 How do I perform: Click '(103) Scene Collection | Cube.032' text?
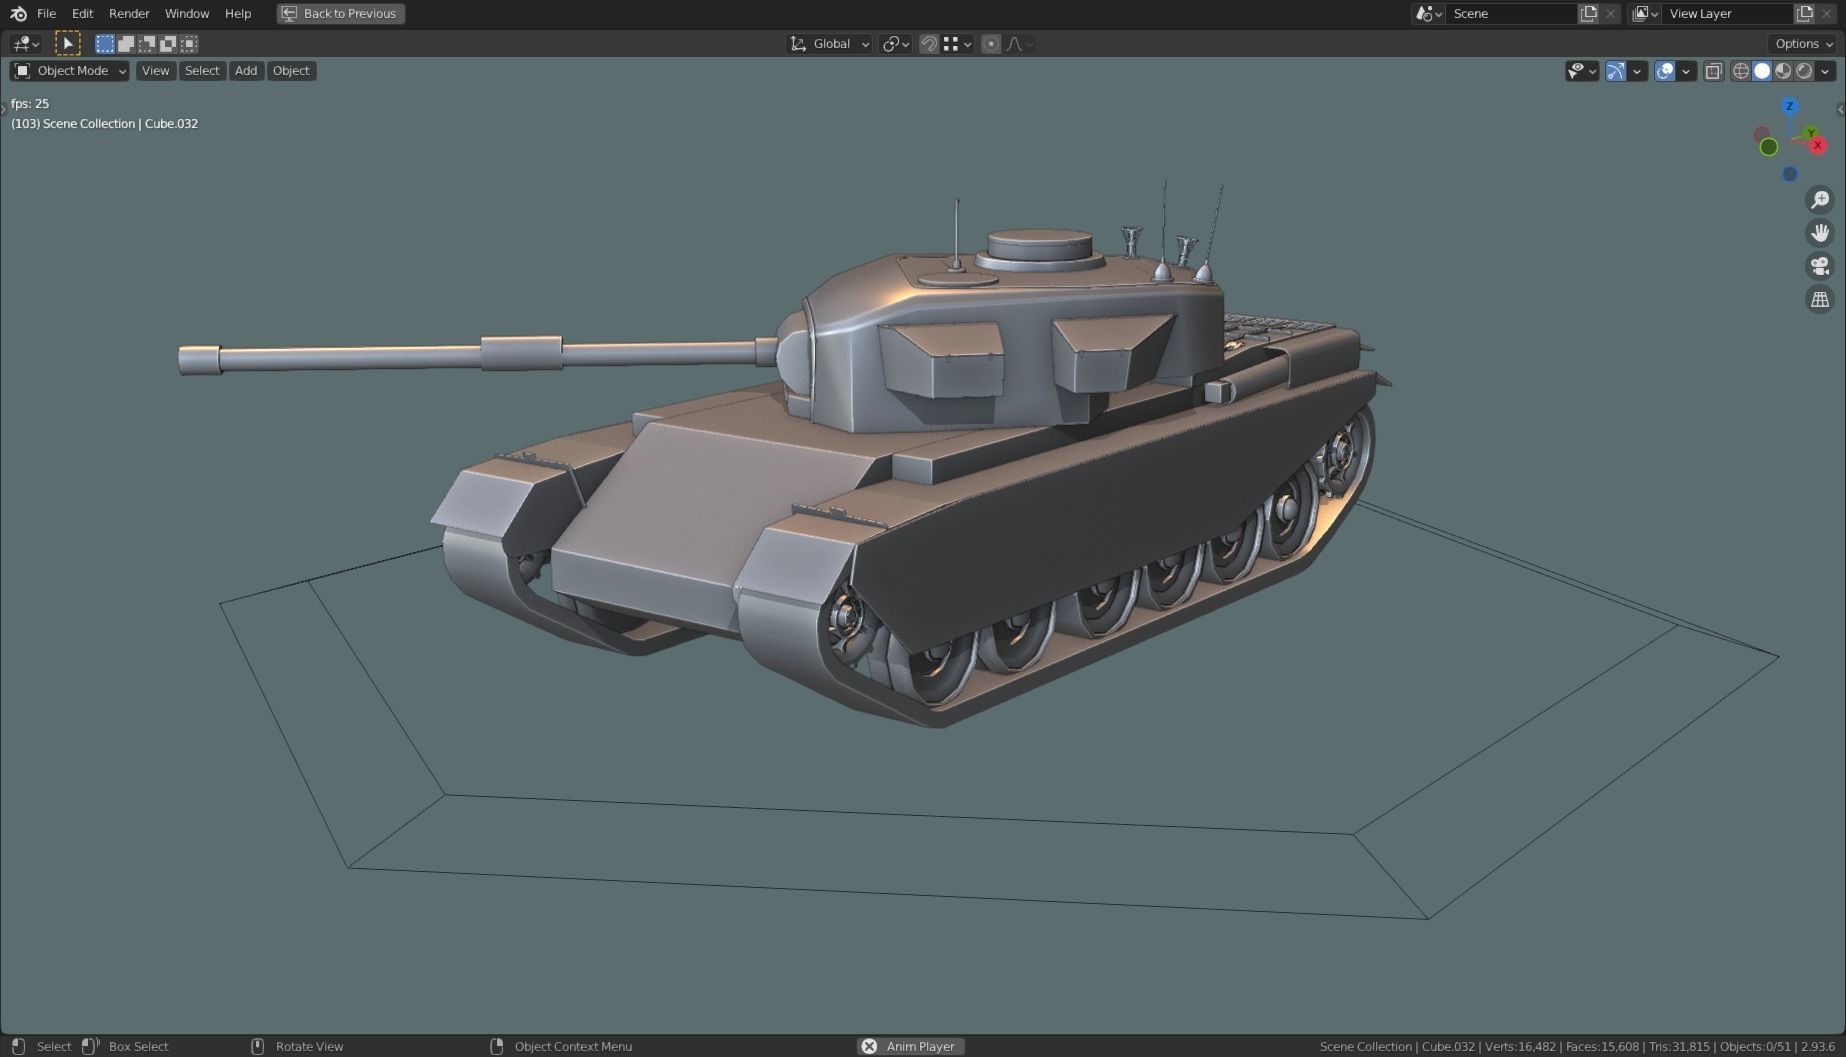tap(105, 124)
